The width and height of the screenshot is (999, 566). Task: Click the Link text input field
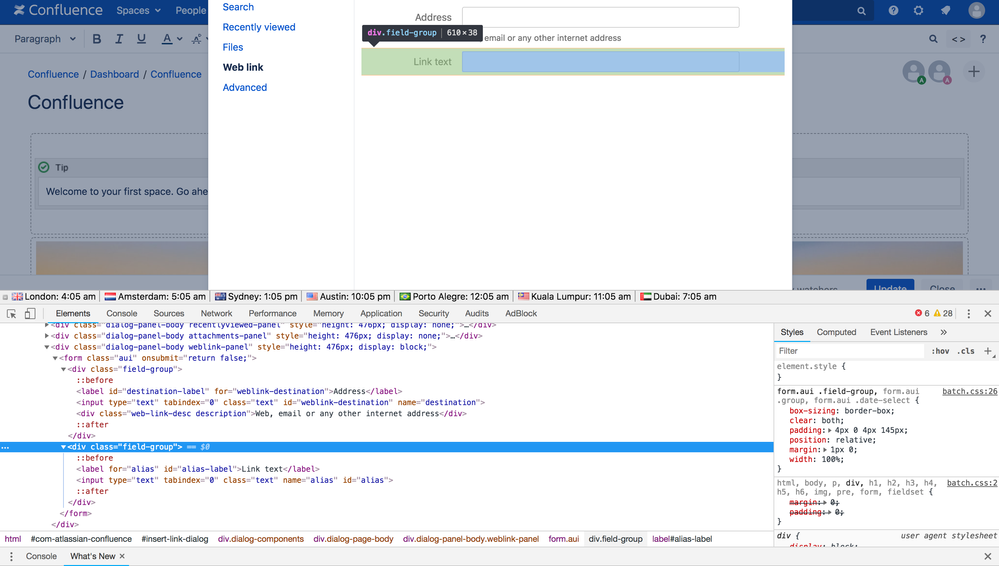(x=600, y=62)
